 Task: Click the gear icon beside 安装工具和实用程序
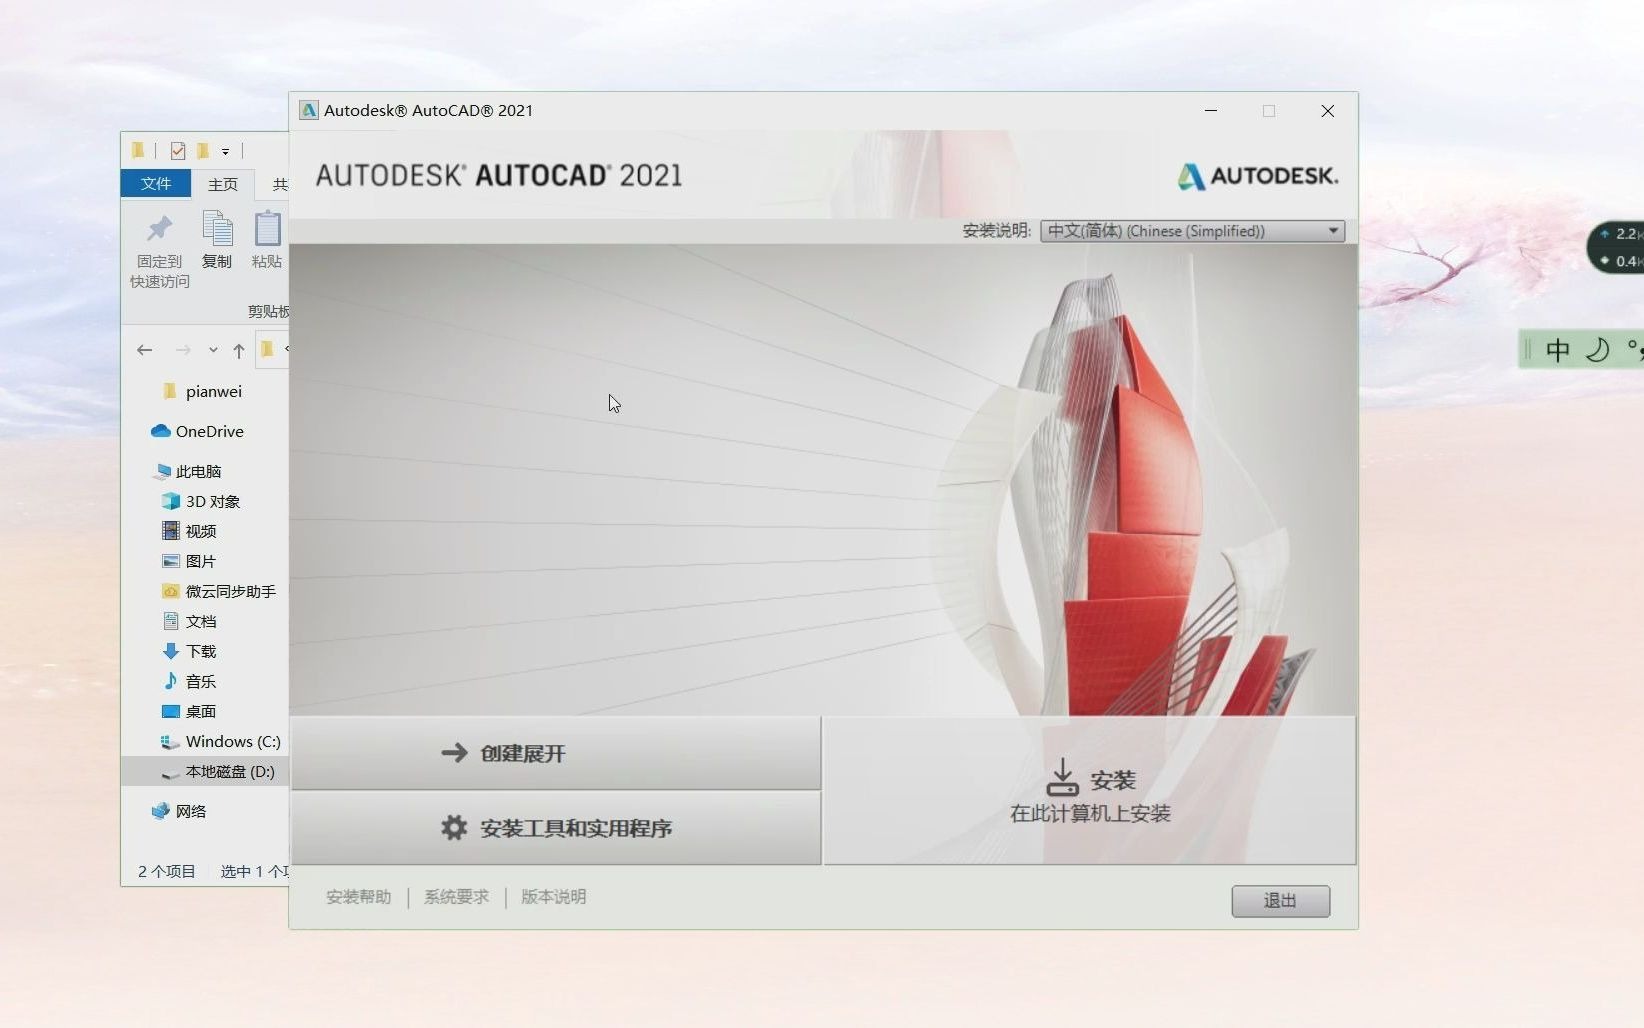click(x=454, y=827)
